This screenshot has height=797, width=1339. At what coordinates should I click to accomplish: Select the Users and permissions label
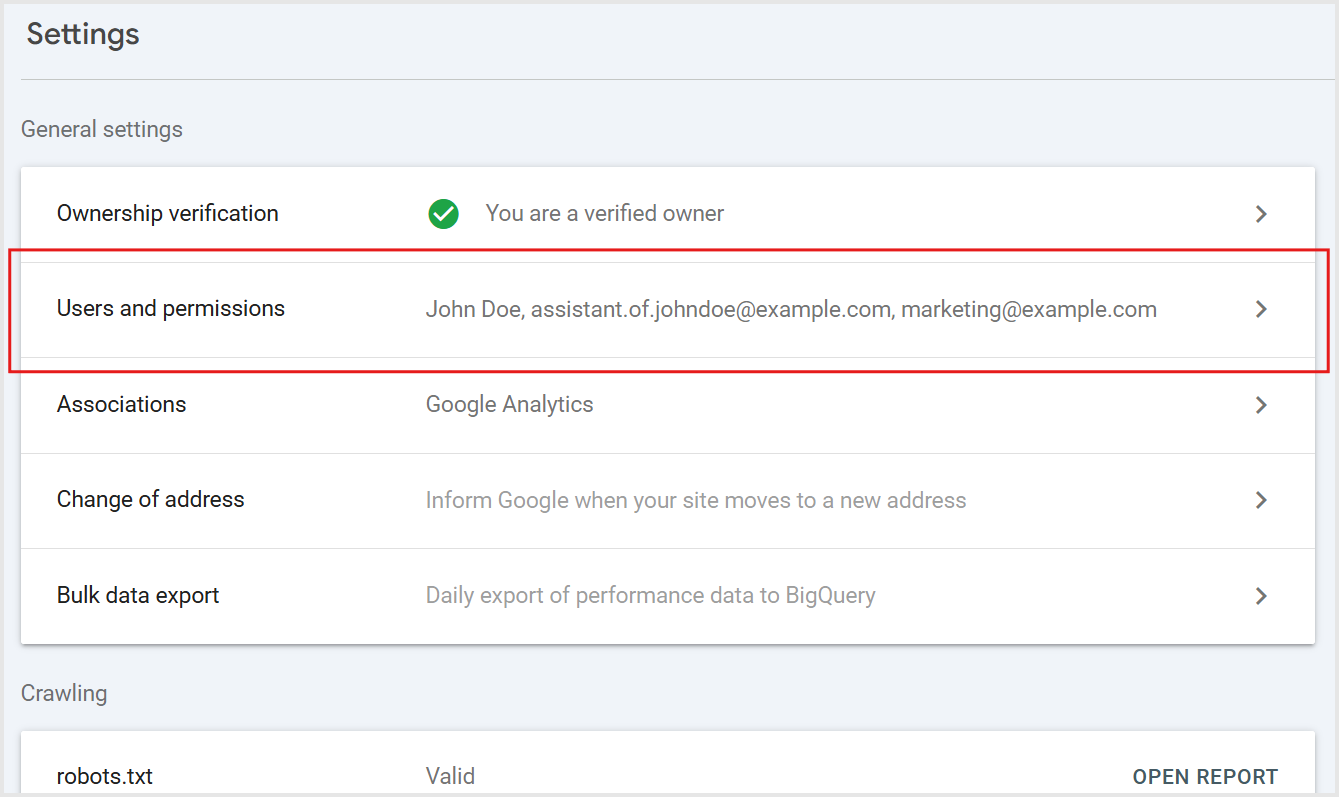[x=171, y=309]
